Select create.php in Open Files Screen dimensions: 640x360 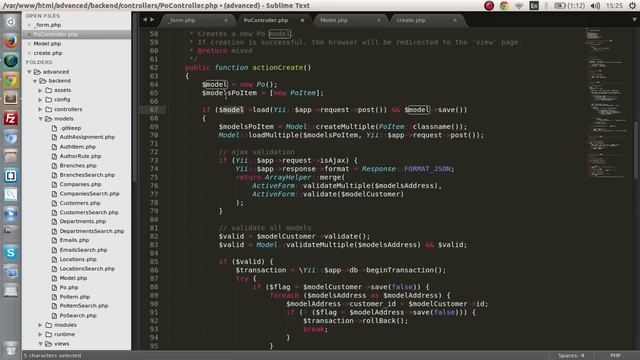coord(48,53)
